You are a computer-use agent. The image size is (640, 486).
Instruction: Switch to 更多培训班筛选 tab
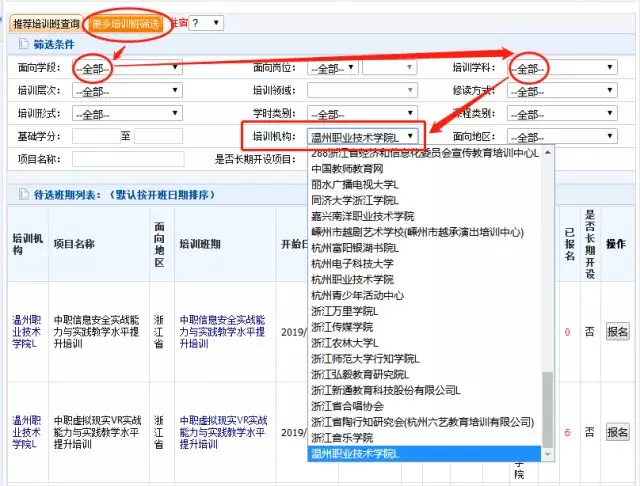(x=126, y=24)
